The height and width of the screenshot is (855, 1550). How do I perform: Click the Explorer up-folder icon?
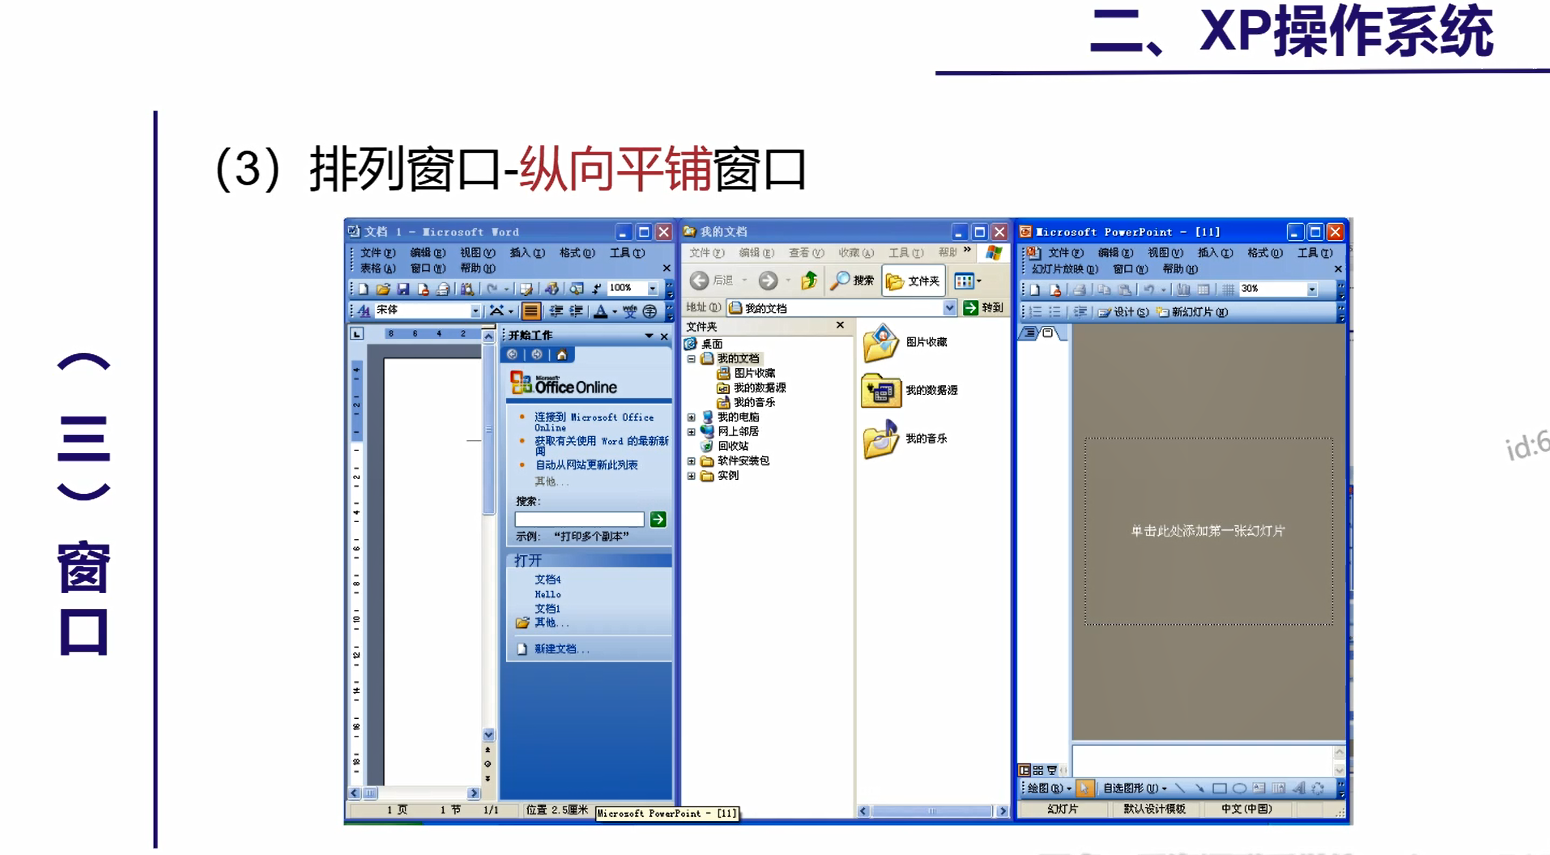coord(809,281)
